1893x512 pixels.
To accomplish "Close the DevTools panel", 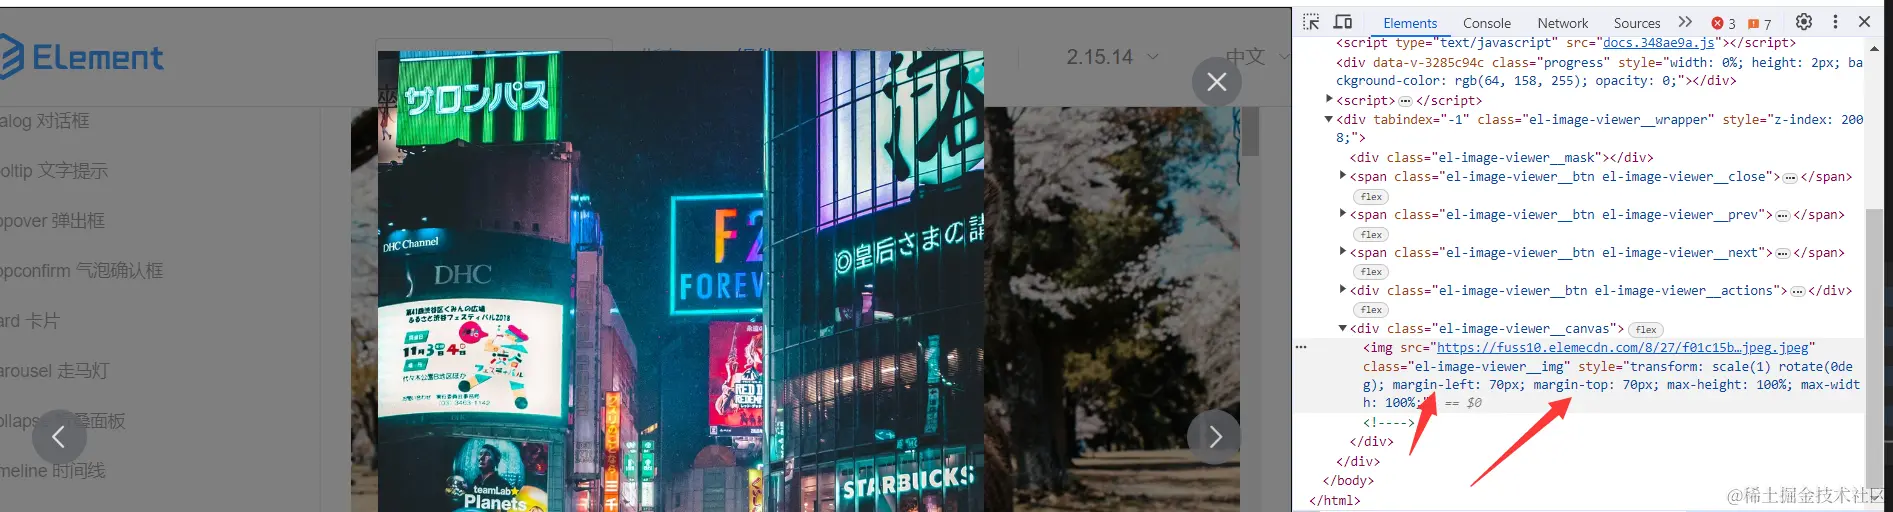I will 1864,22.
